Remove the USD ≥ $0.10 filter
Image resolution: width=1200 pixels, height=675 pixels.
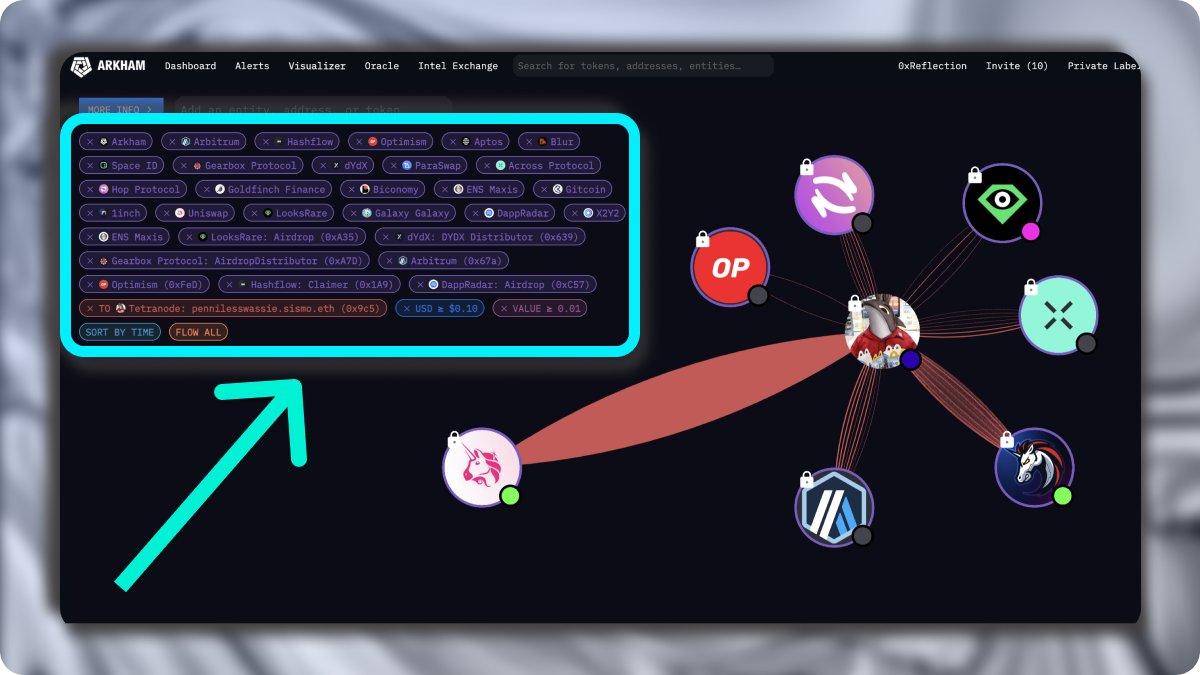click(405, 309)
